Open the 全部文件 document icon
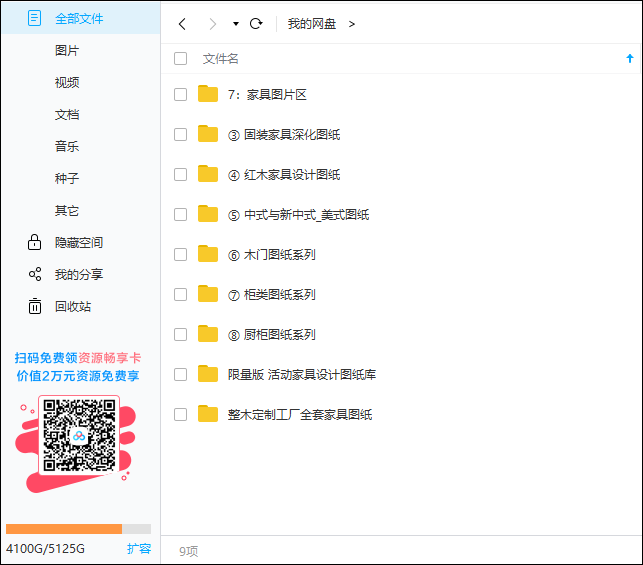The height and width of the screenshot is (565, 643). [34, 18]
